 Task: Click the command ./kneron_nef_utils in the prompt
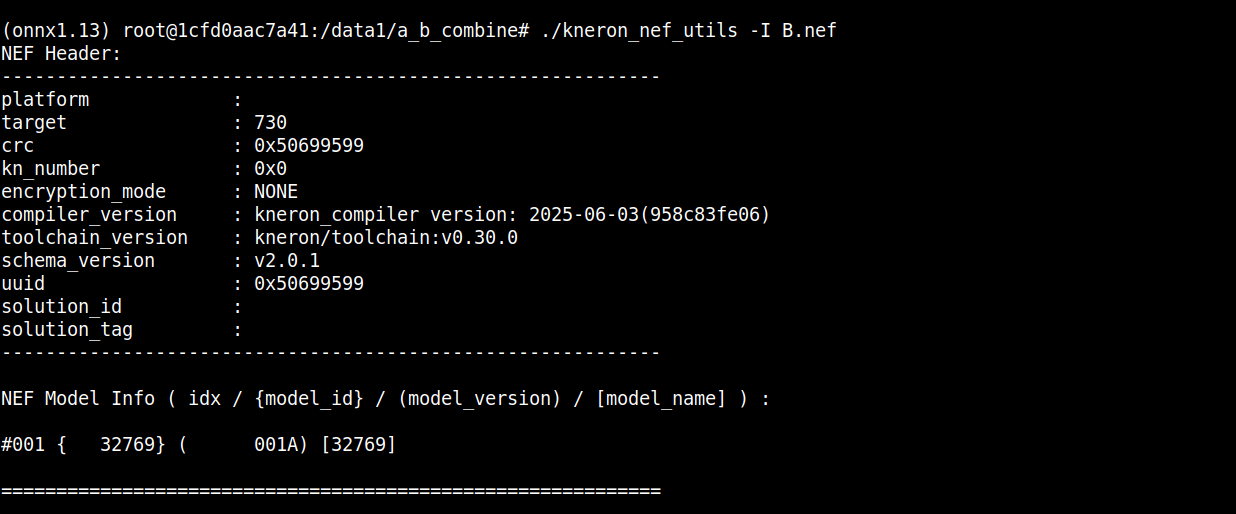633,31
